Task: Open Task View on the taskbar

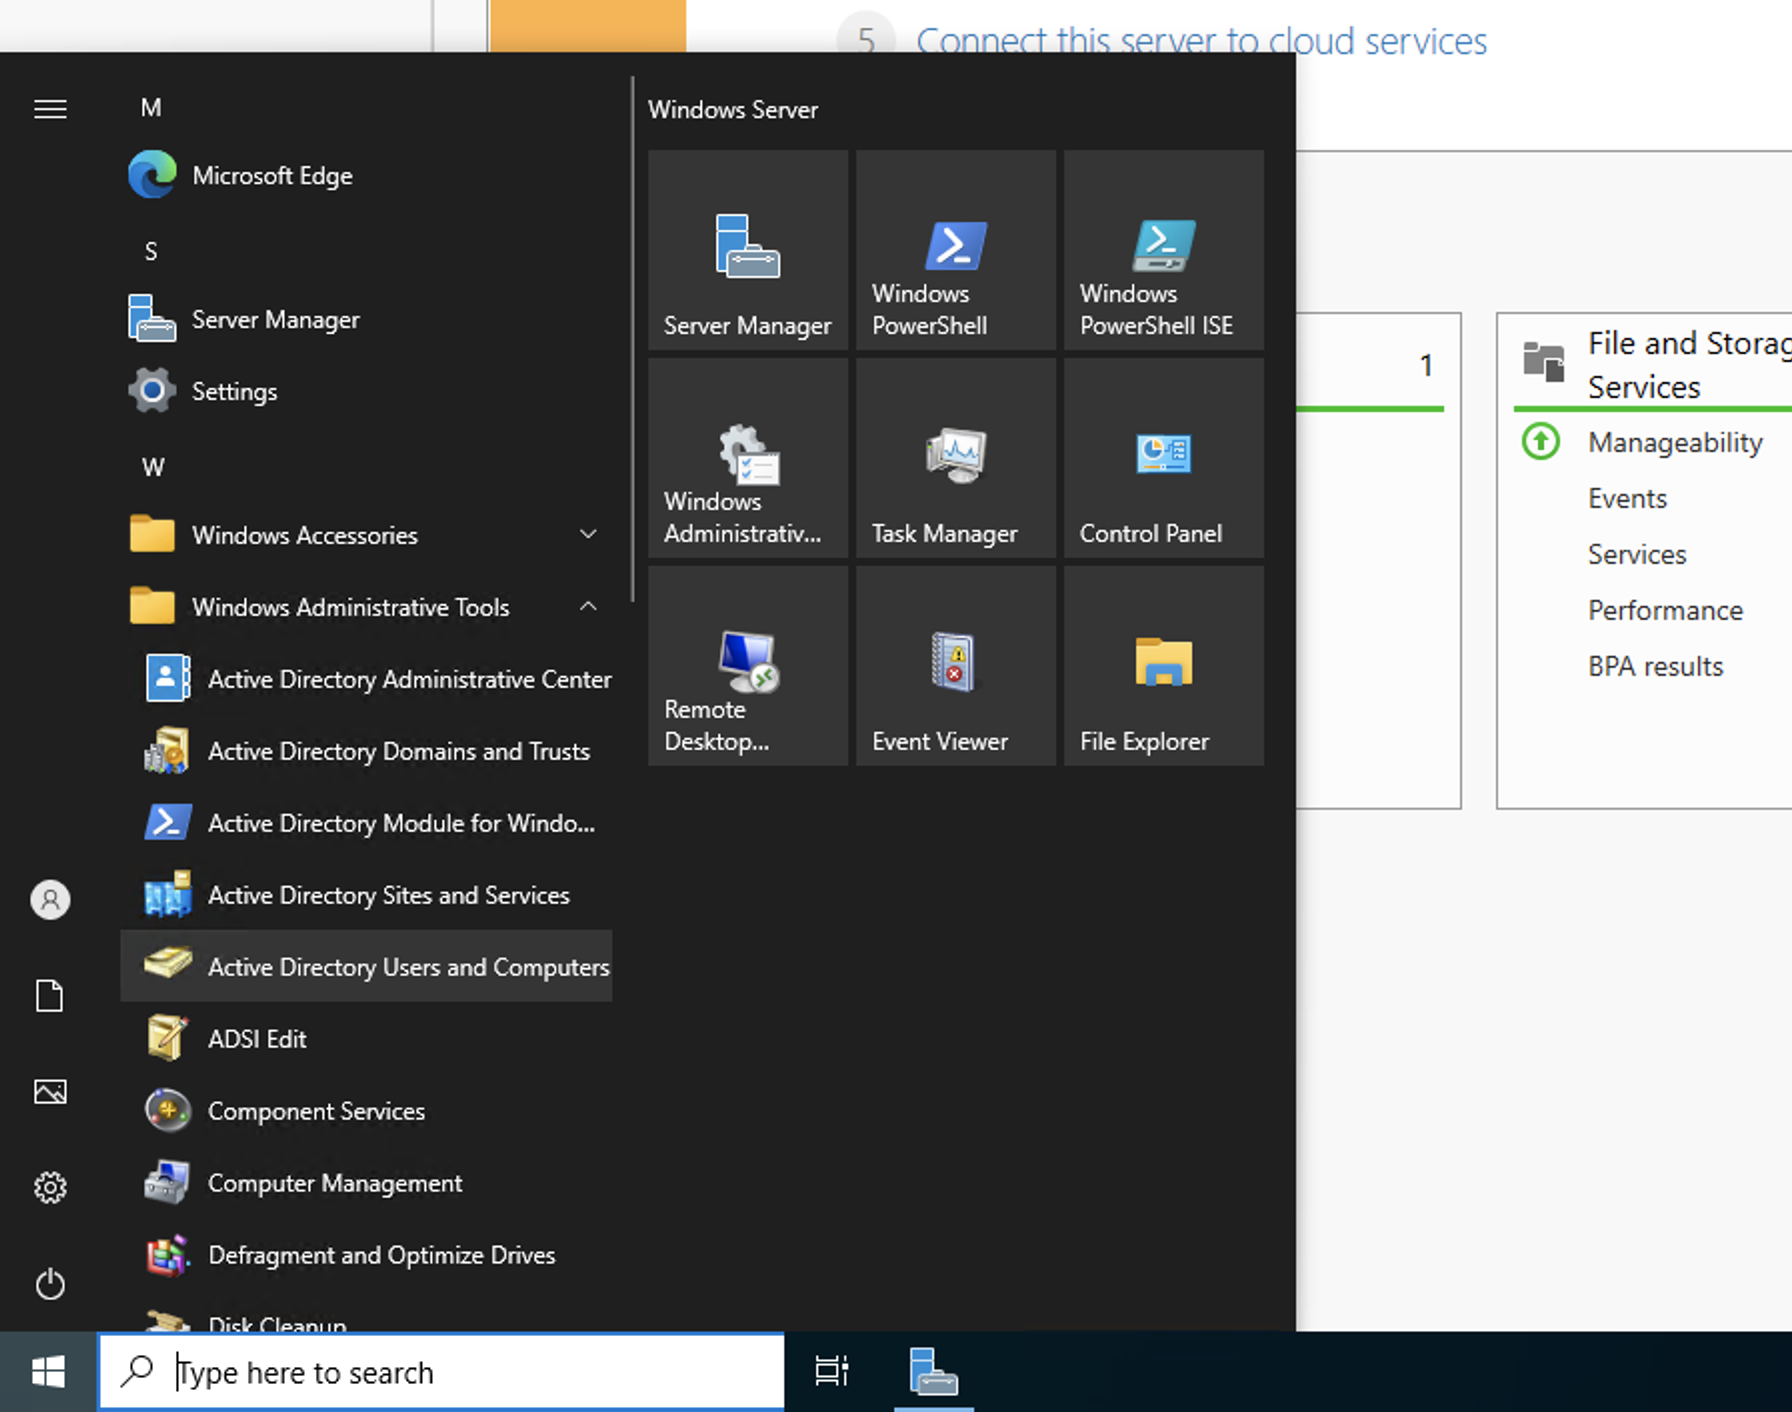Action: 832,1372
